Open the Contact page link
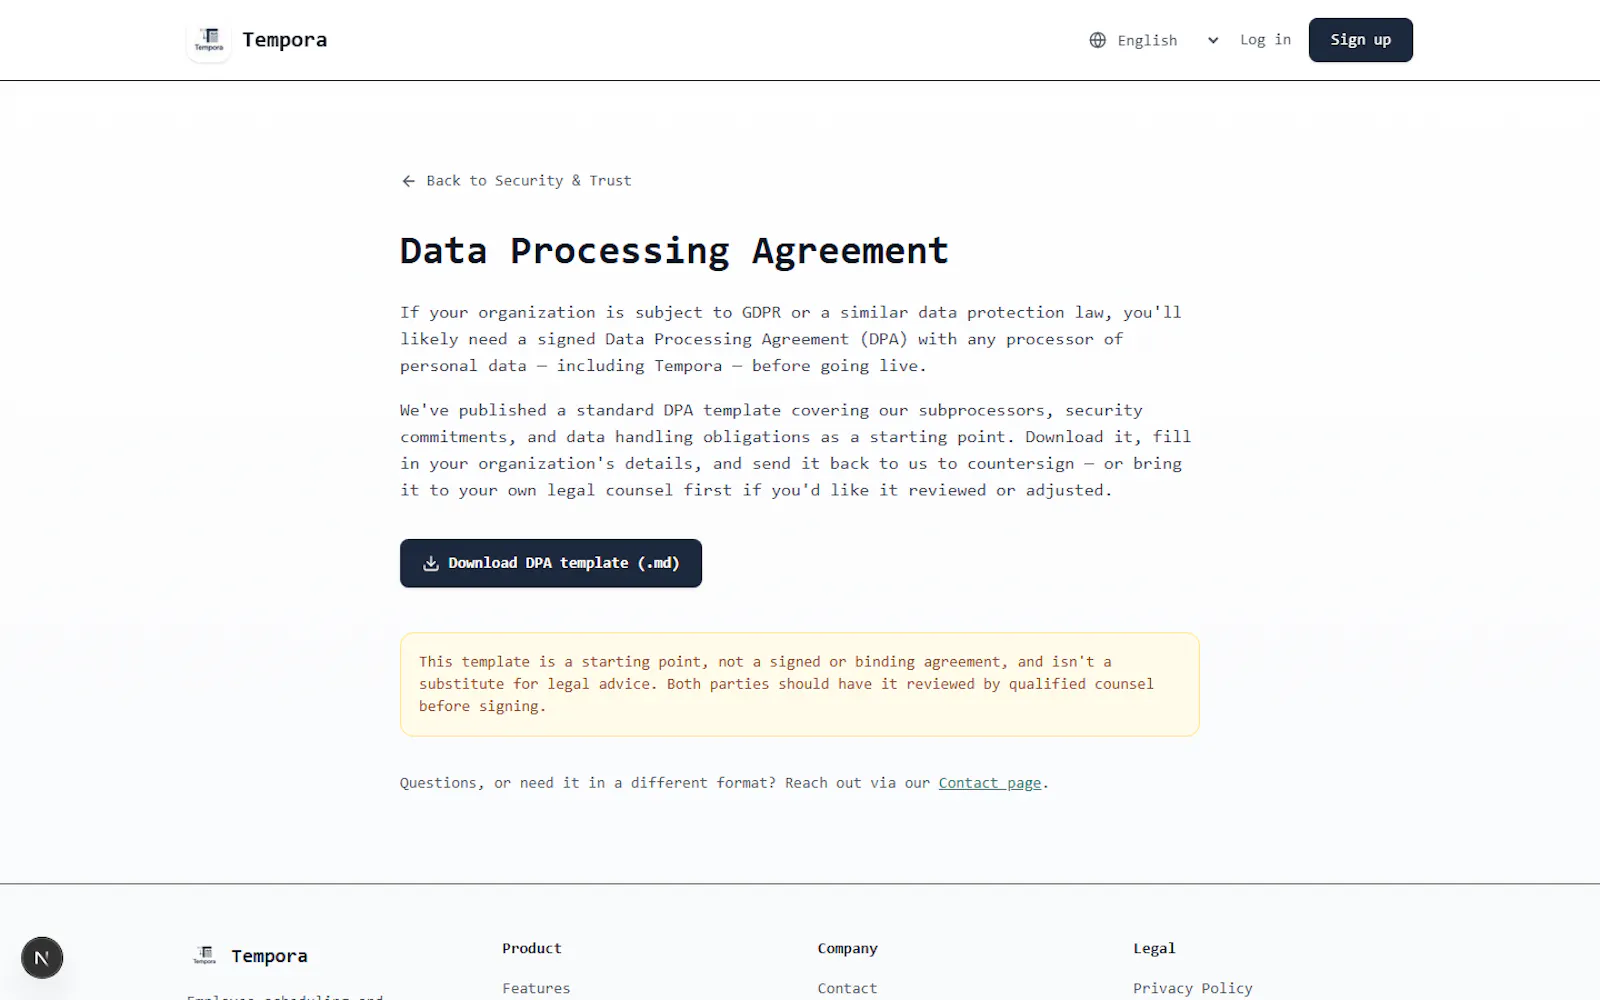 pyautogui.click(x=990, y=783)
